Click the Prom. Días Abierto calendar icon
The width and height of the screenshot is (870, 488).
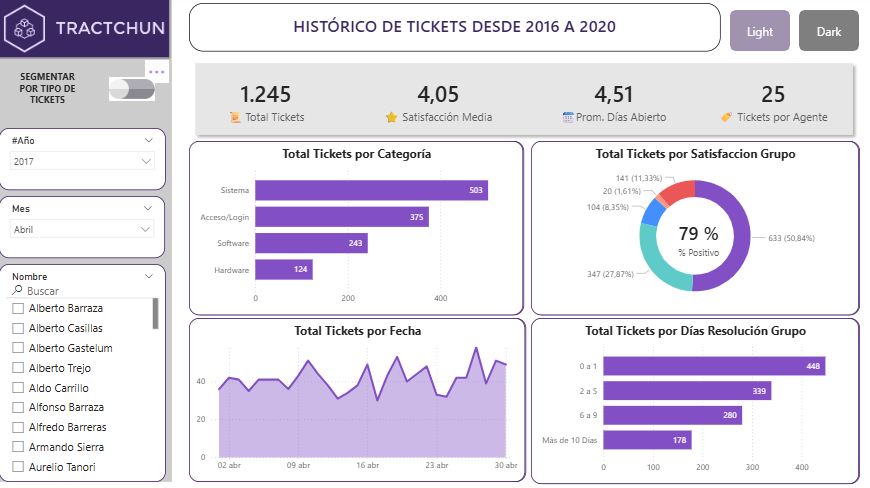coord(568,118)
